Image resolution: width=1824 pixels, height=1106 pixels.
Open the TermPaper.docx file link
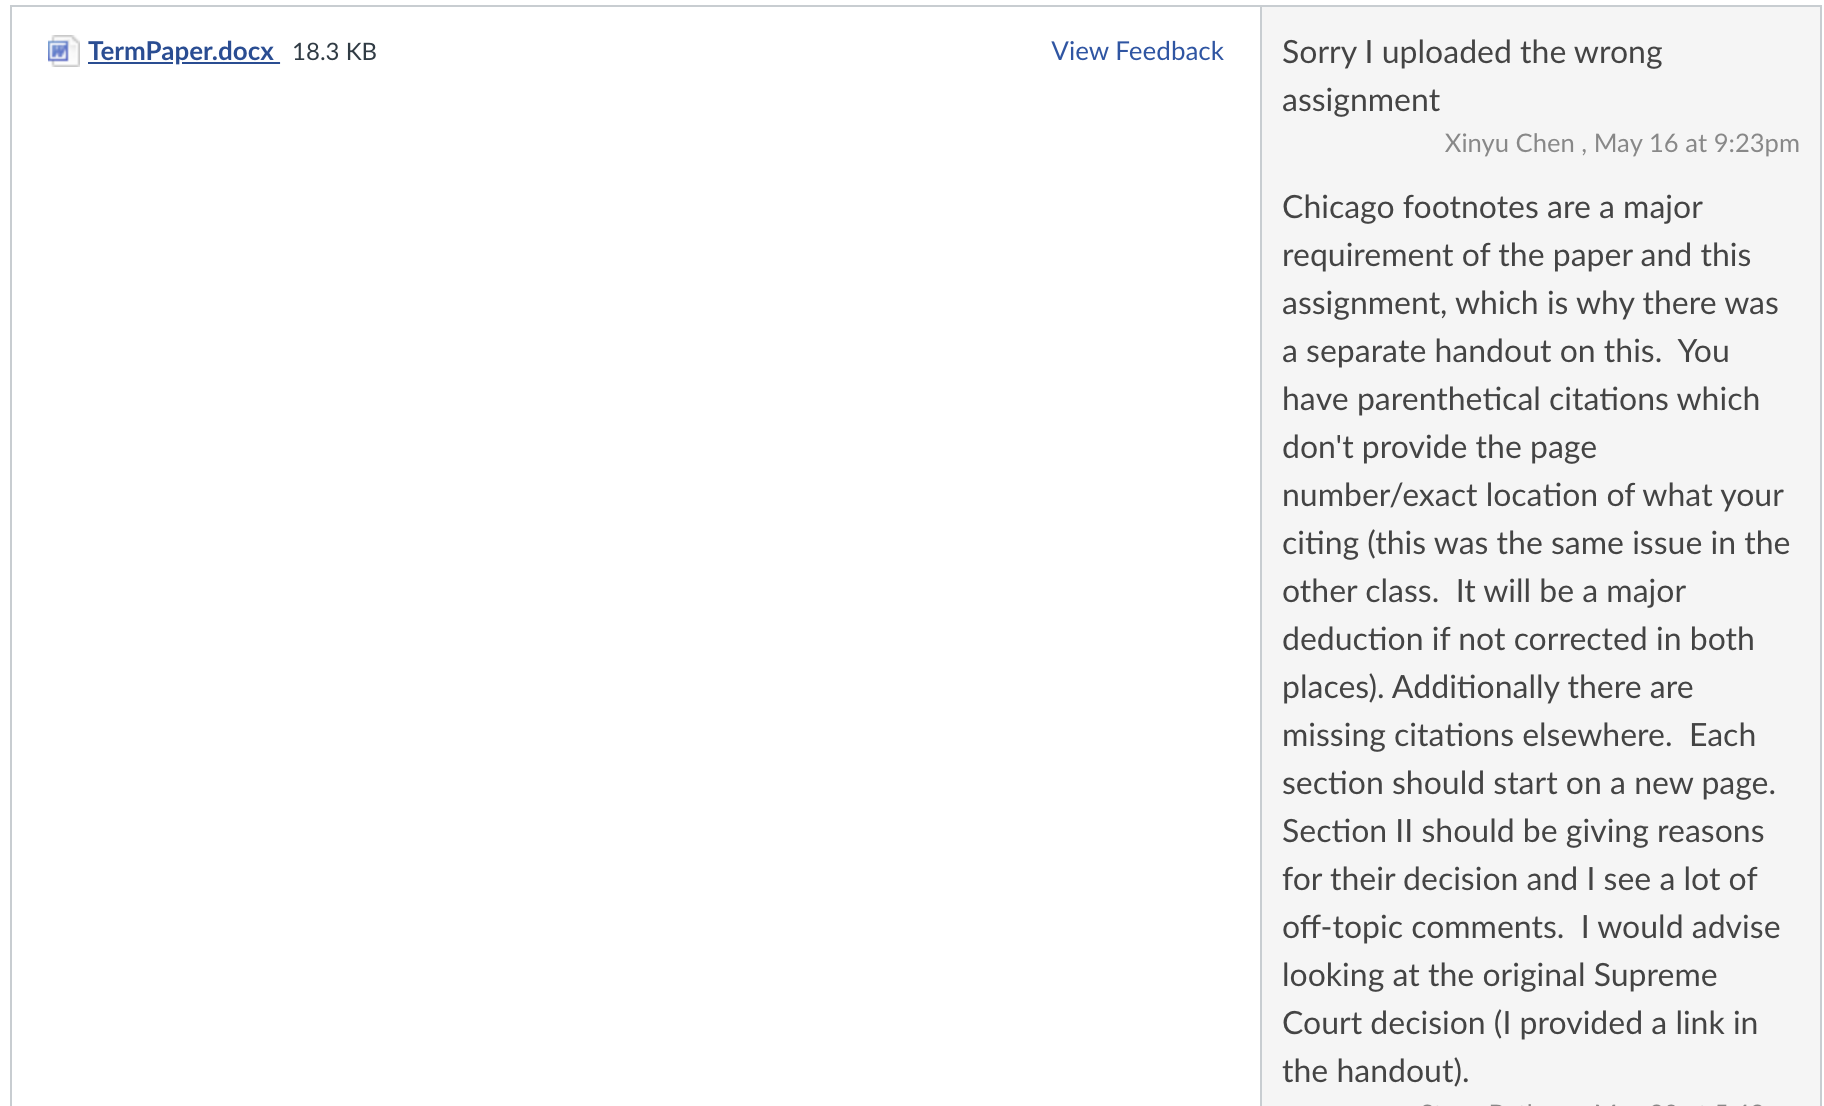(181, 51)
